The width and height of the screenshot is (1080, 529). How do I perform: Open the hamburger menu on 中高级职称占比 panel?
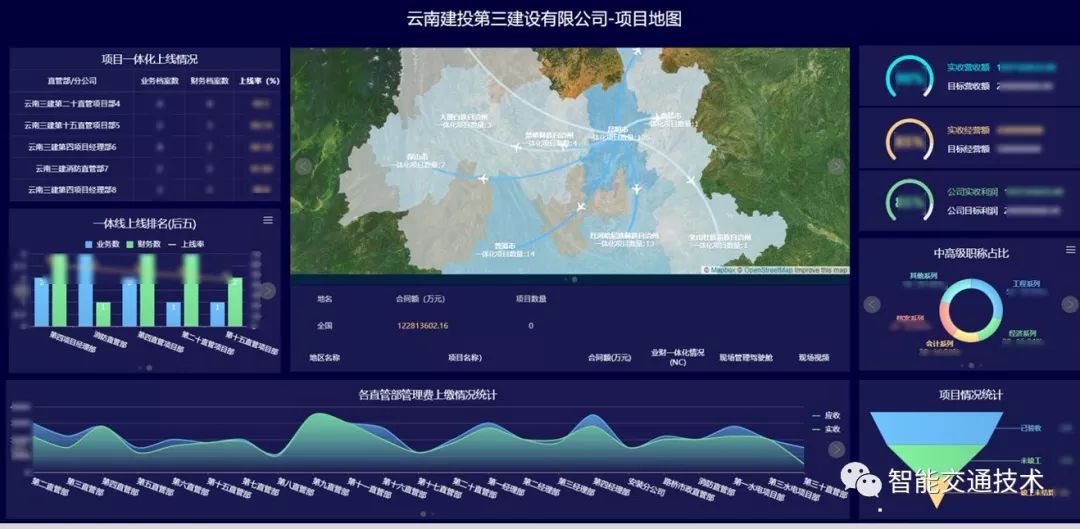1070,249
